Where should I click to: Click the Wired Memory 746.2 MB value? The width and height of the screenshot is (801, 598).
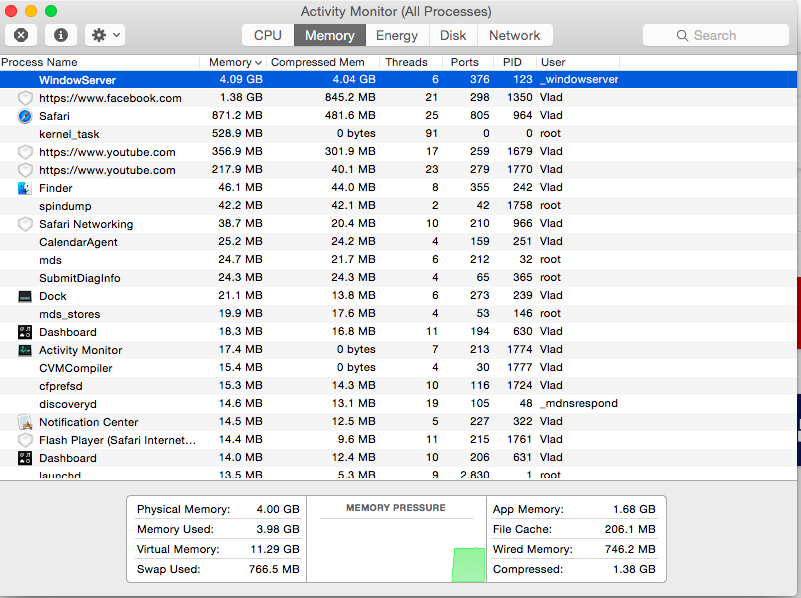[x=630, y=549]
